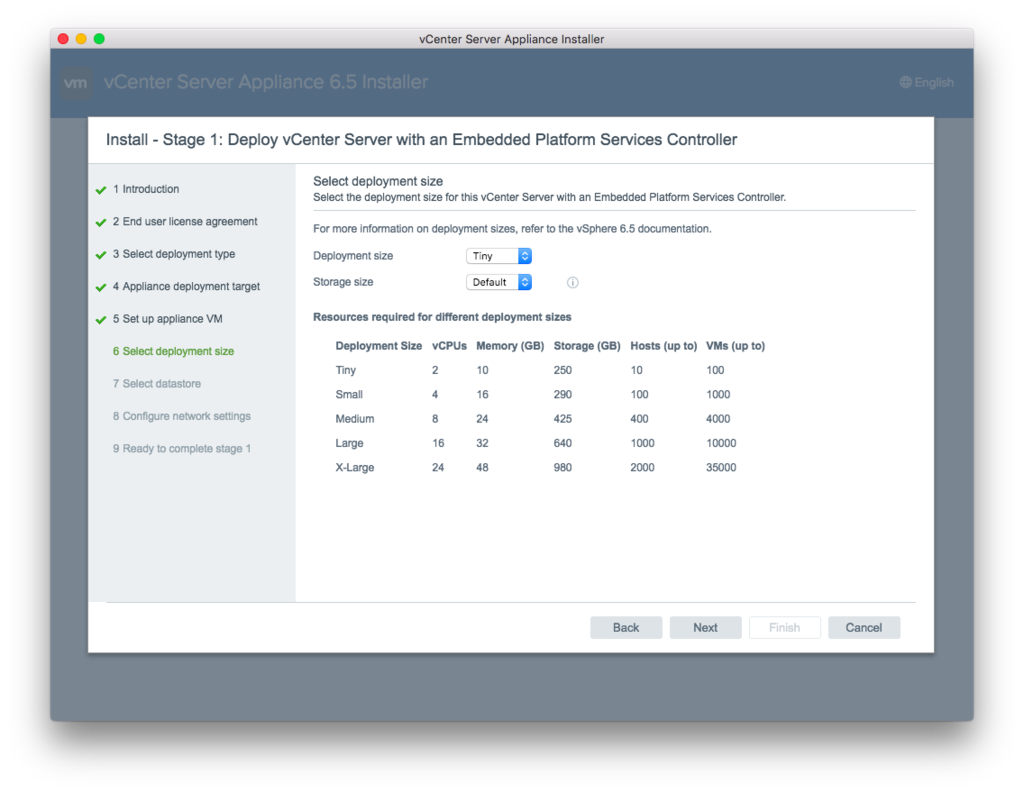Click storage value 290 for Small
This screenshot has width=1024, height=793.
(x=562, y=395)
